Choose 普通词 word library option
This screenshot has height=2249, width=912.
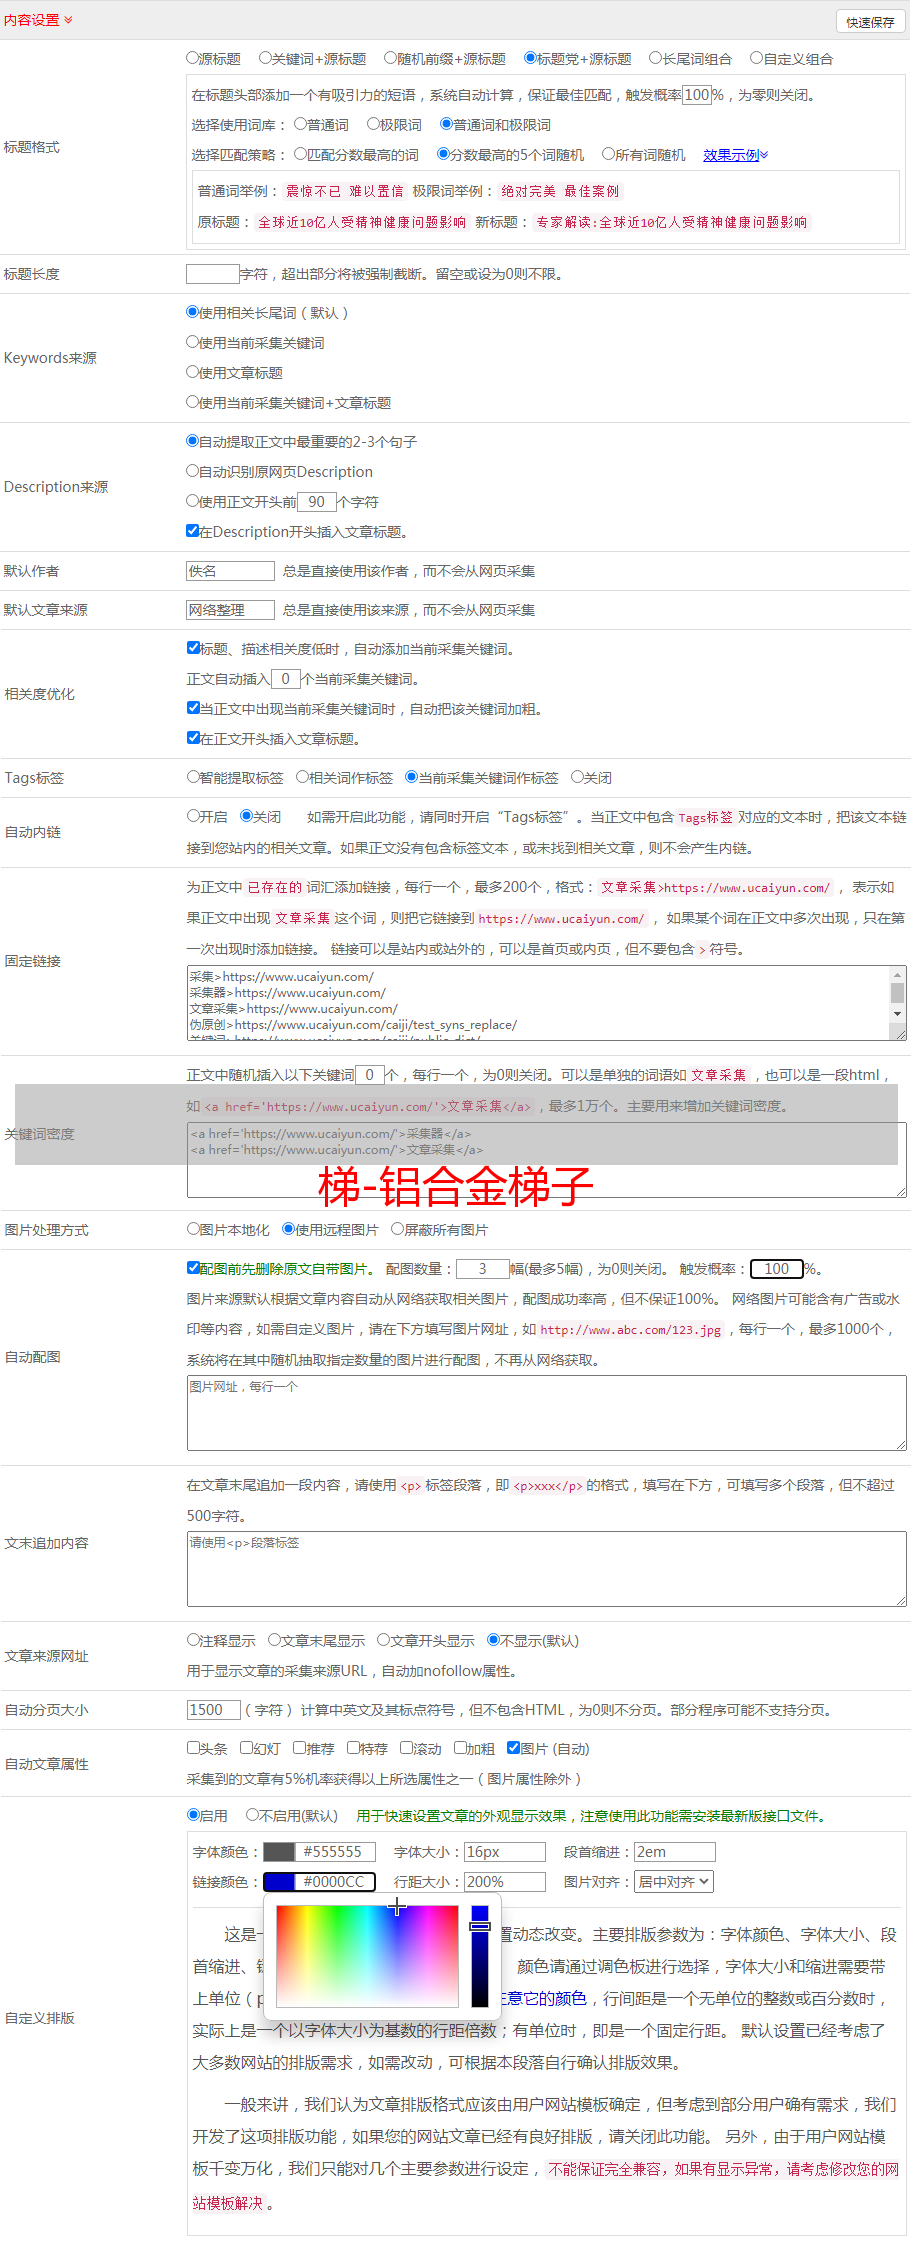(300, 124)
